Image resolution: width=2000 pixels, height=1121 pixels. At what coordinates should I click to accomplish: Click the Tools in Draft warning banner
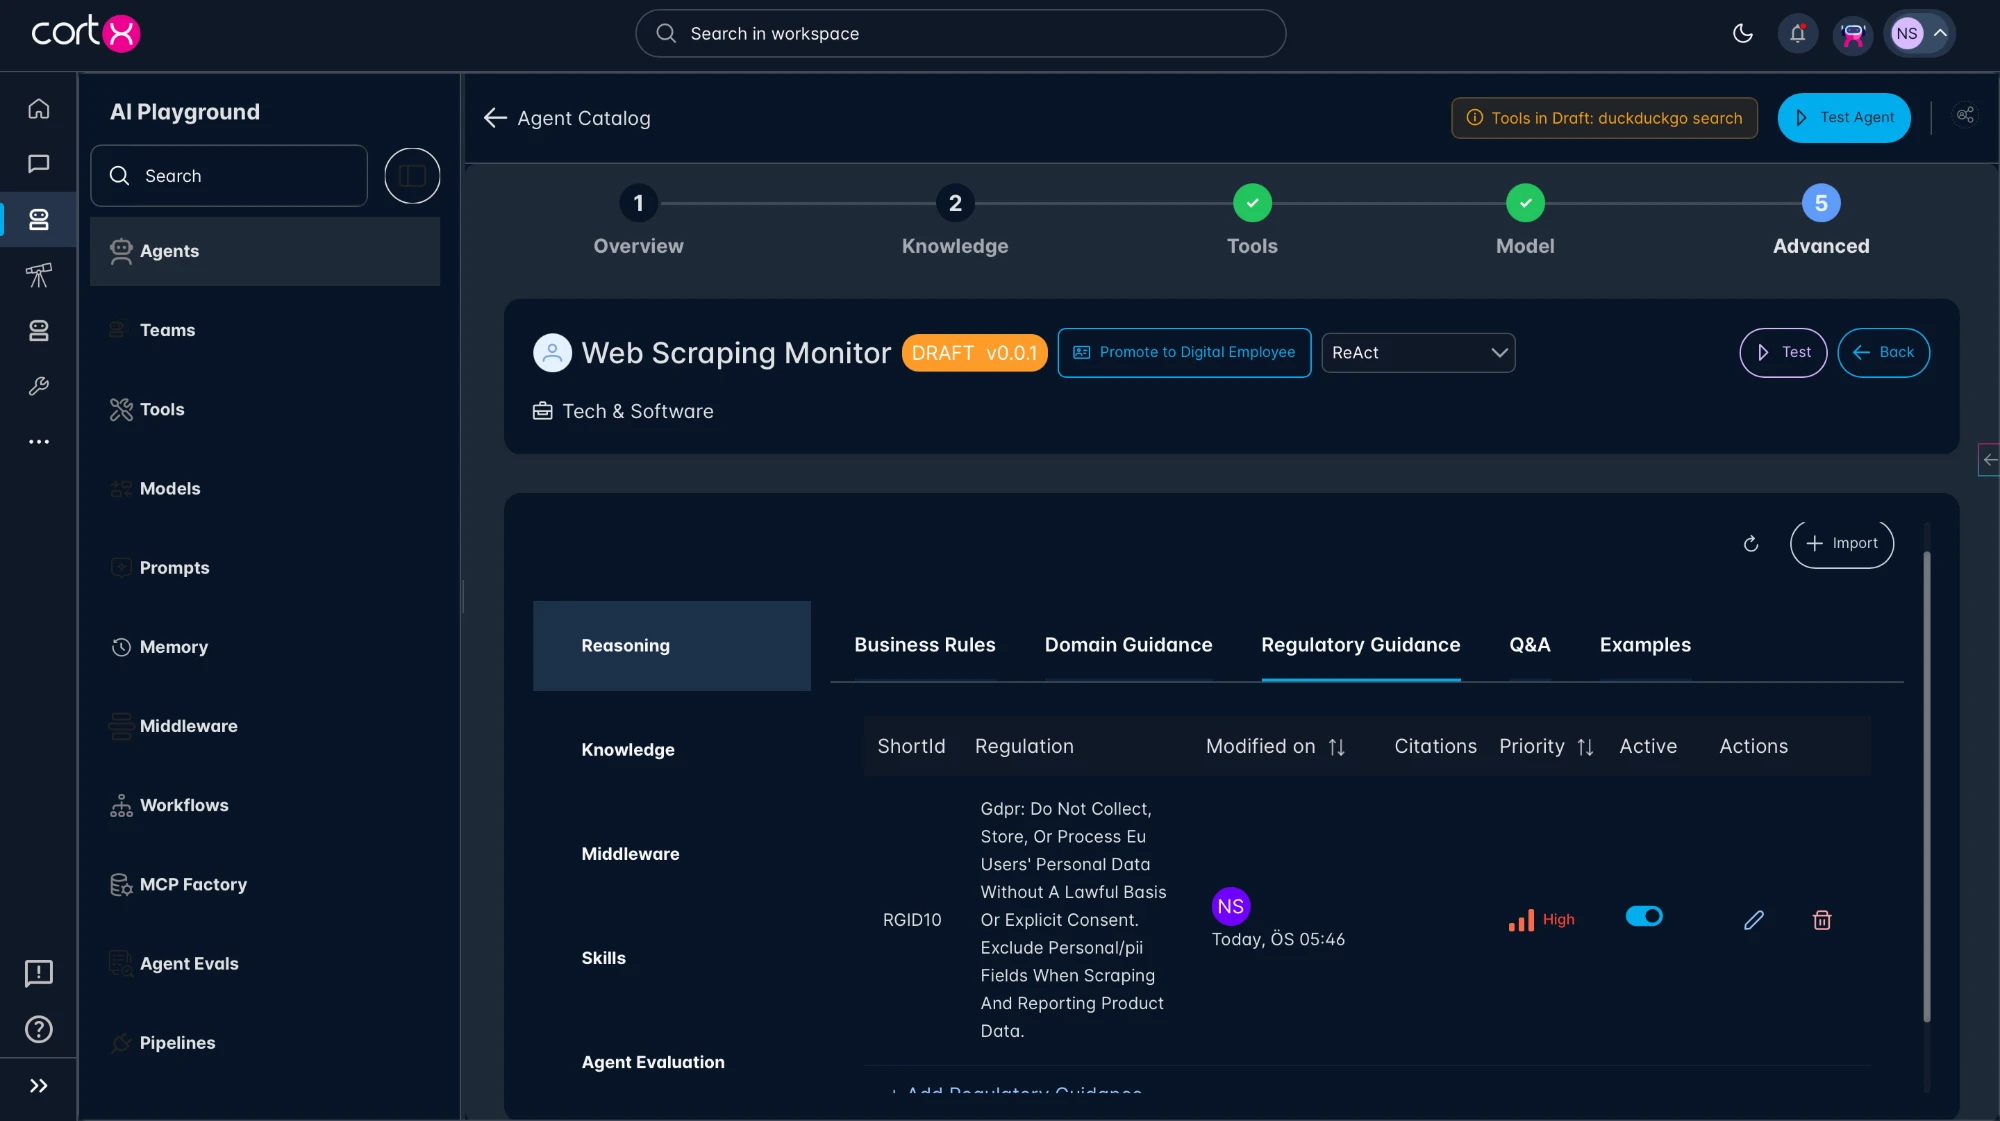(x=1604, y=118)
